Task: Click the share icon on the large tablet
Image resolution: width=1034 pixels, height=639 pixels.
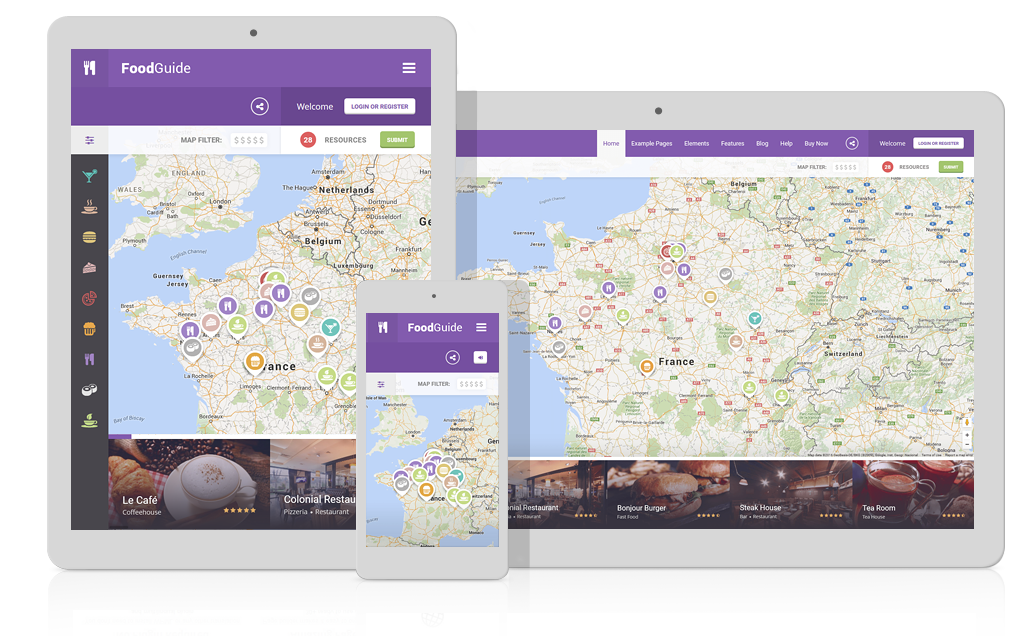Action: tap(260, 106)
